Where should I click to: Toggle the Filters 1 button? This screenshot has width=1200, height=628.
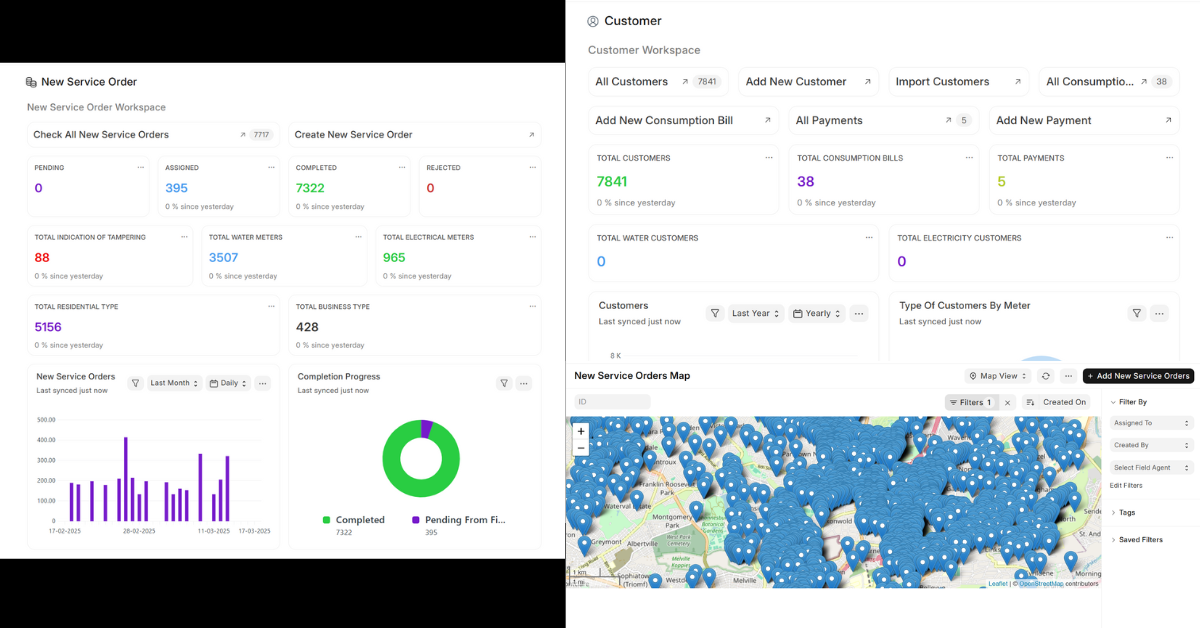[x=969, y=403]
